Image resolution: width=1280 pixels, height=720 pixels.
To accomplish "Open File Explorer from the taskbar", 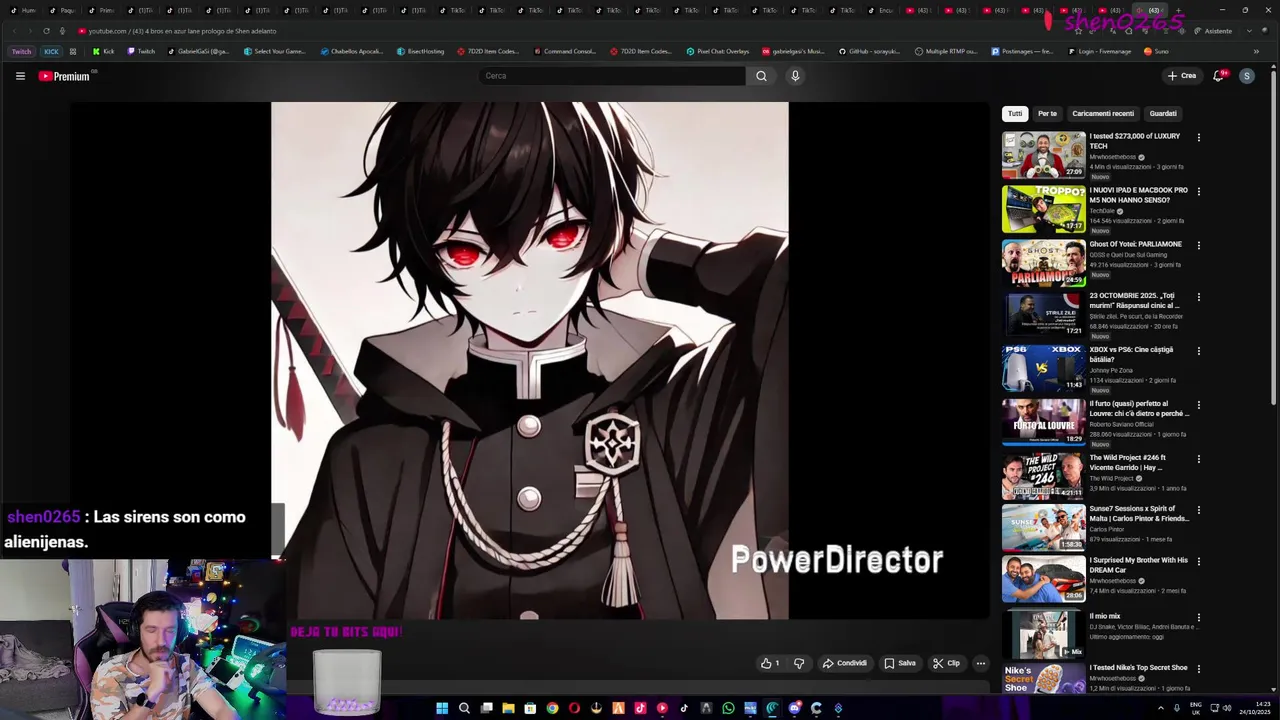I will pyautogui.click(x=508, y=708).
